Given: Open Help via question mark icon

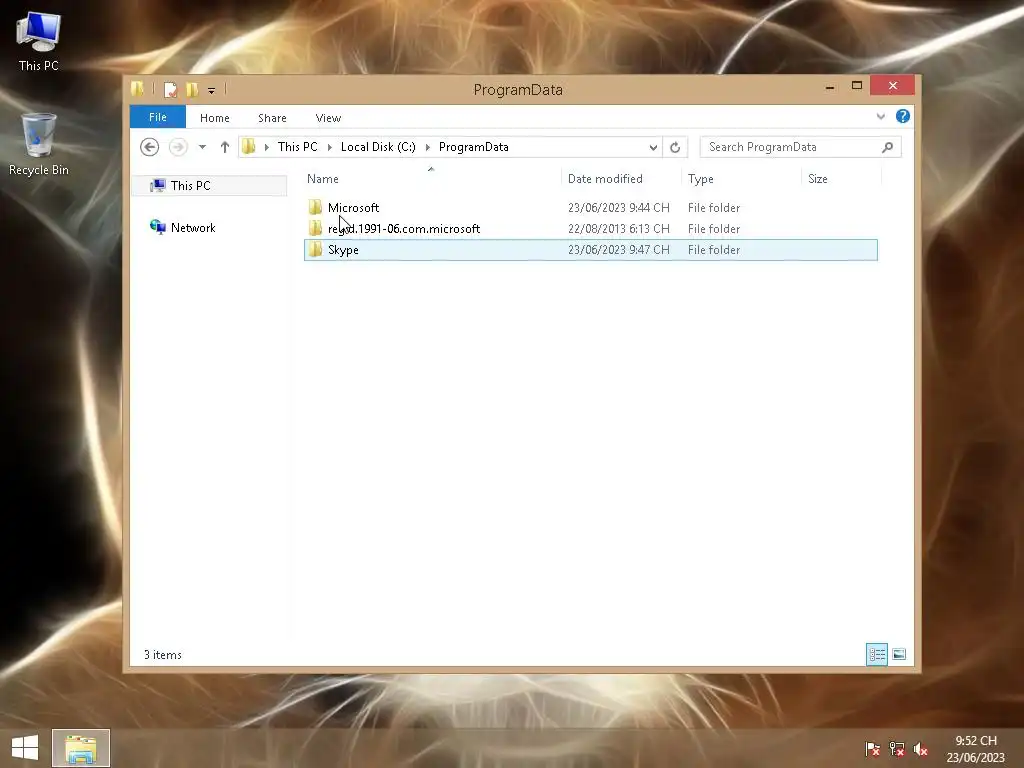Looking at the screenshot, I should coord(903,116).
